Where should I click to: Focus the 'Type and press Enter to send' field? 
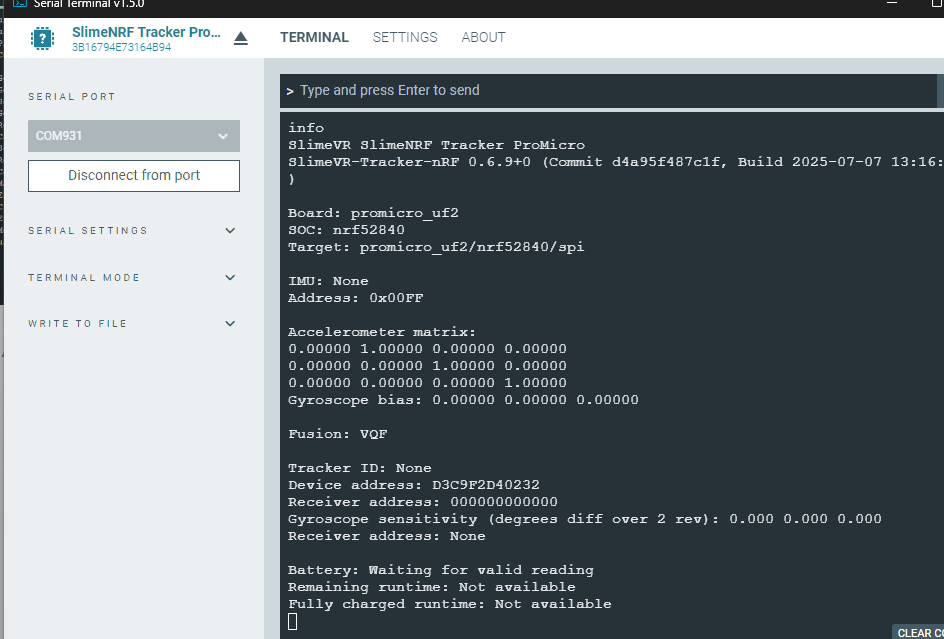pos(608,91)
